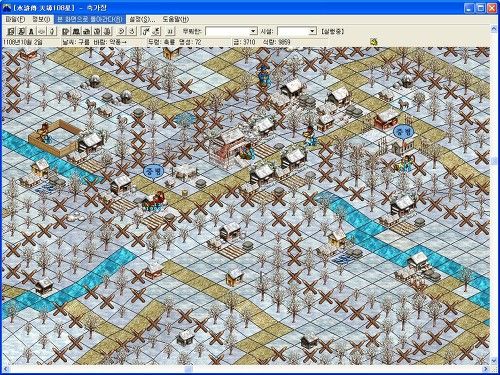This screenshot has width=500, height=375.
Task: Click inside the 무뢰한 combo box field
Action: pos(228,31)
